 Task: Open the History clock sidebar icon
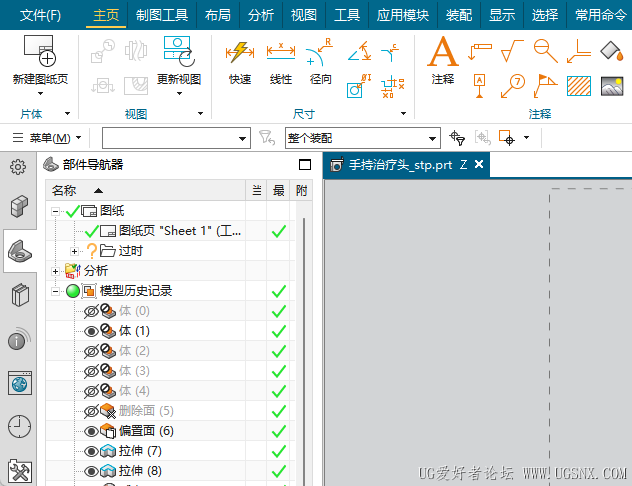(19, 426)
